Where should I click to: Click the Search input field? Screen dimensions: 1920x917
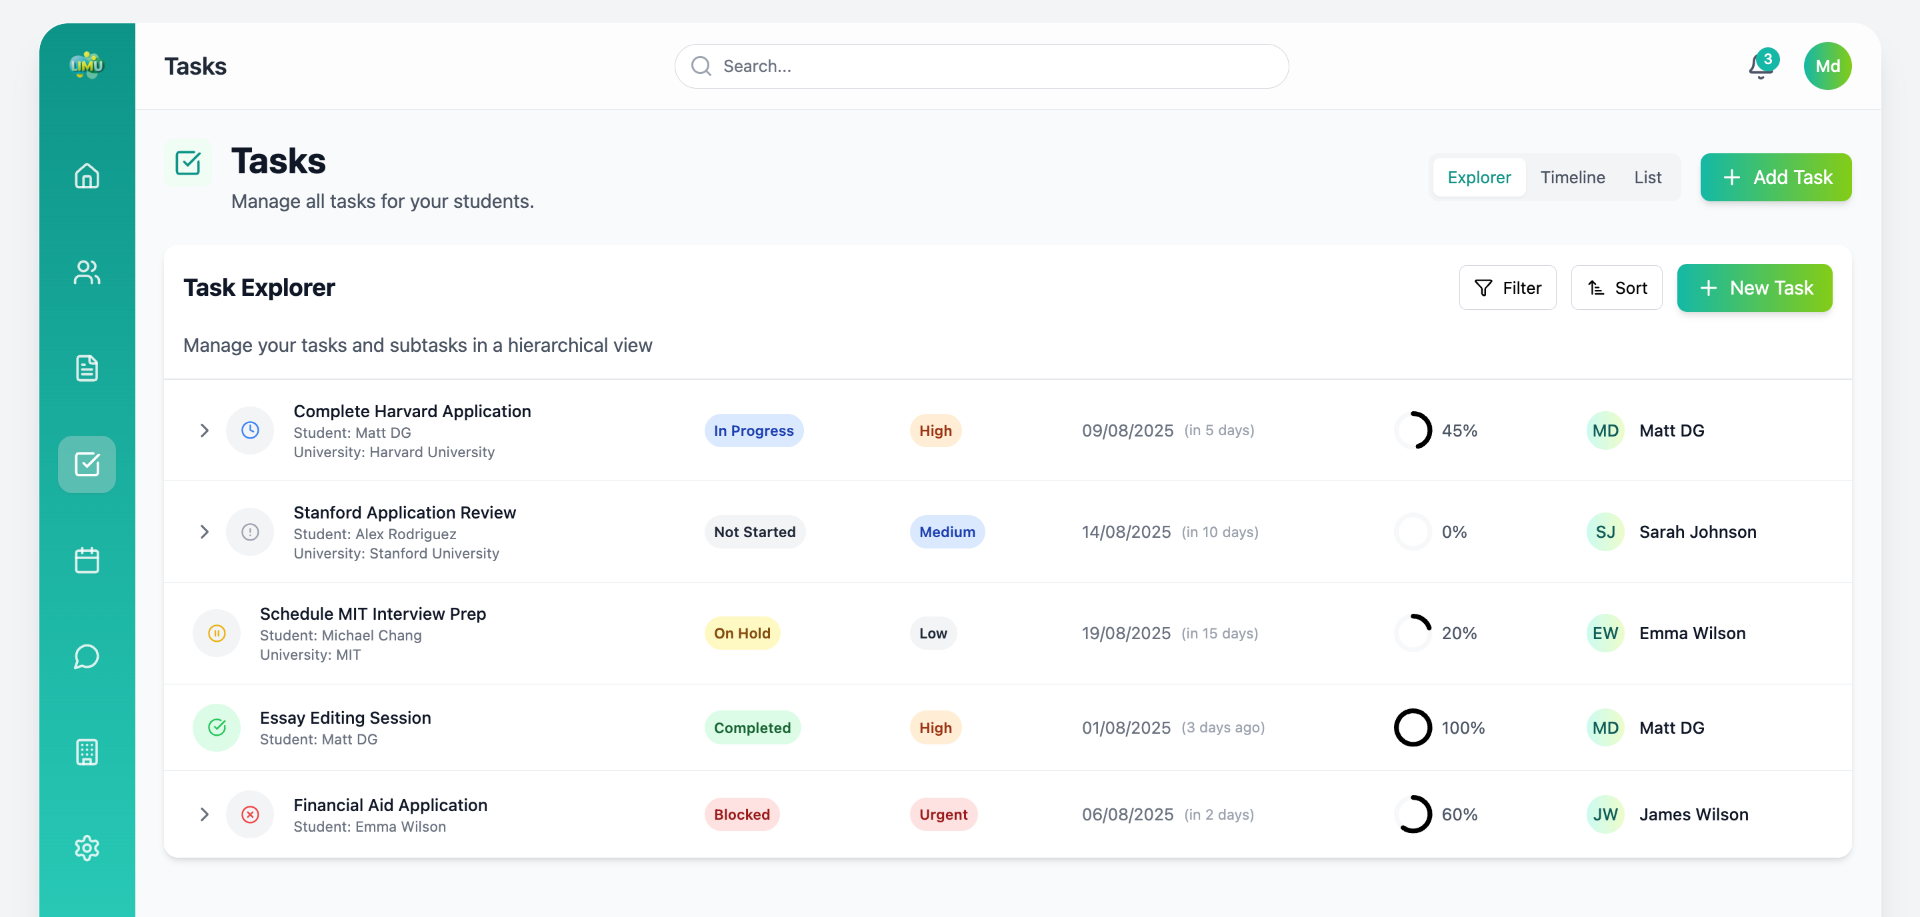pos(981,66)
